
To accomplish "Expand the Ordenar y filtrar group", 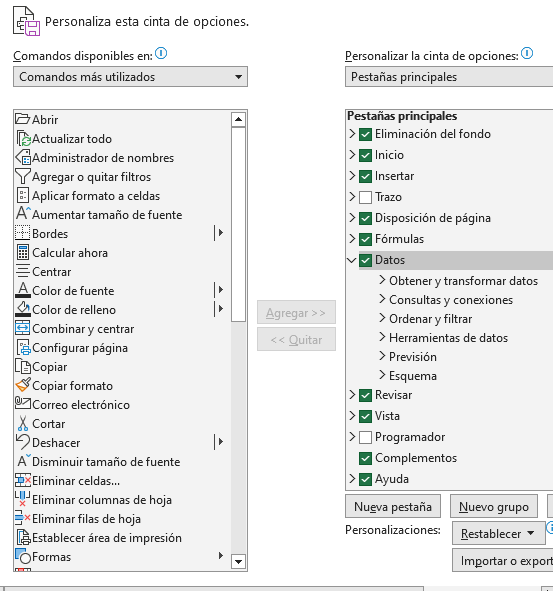I will click(382, 318).
